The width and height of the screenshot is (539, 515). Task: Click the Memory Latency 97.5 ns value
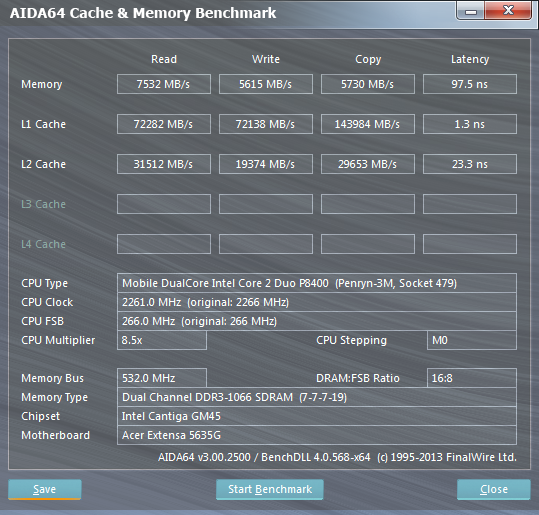coord(470,84)
